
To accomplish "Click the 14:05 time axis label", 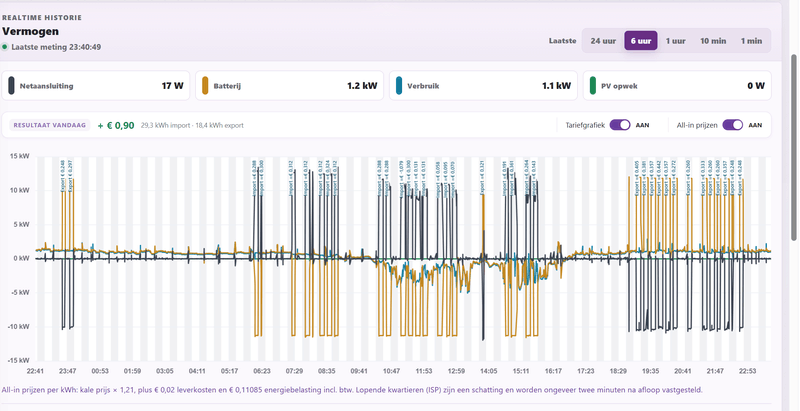I will tap(488, 371).
